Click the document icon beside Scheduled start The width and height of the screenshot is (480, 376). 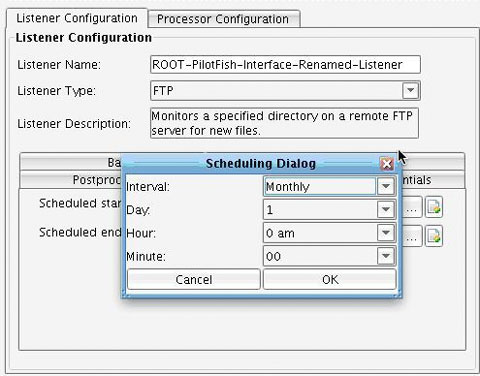point(434,207)
